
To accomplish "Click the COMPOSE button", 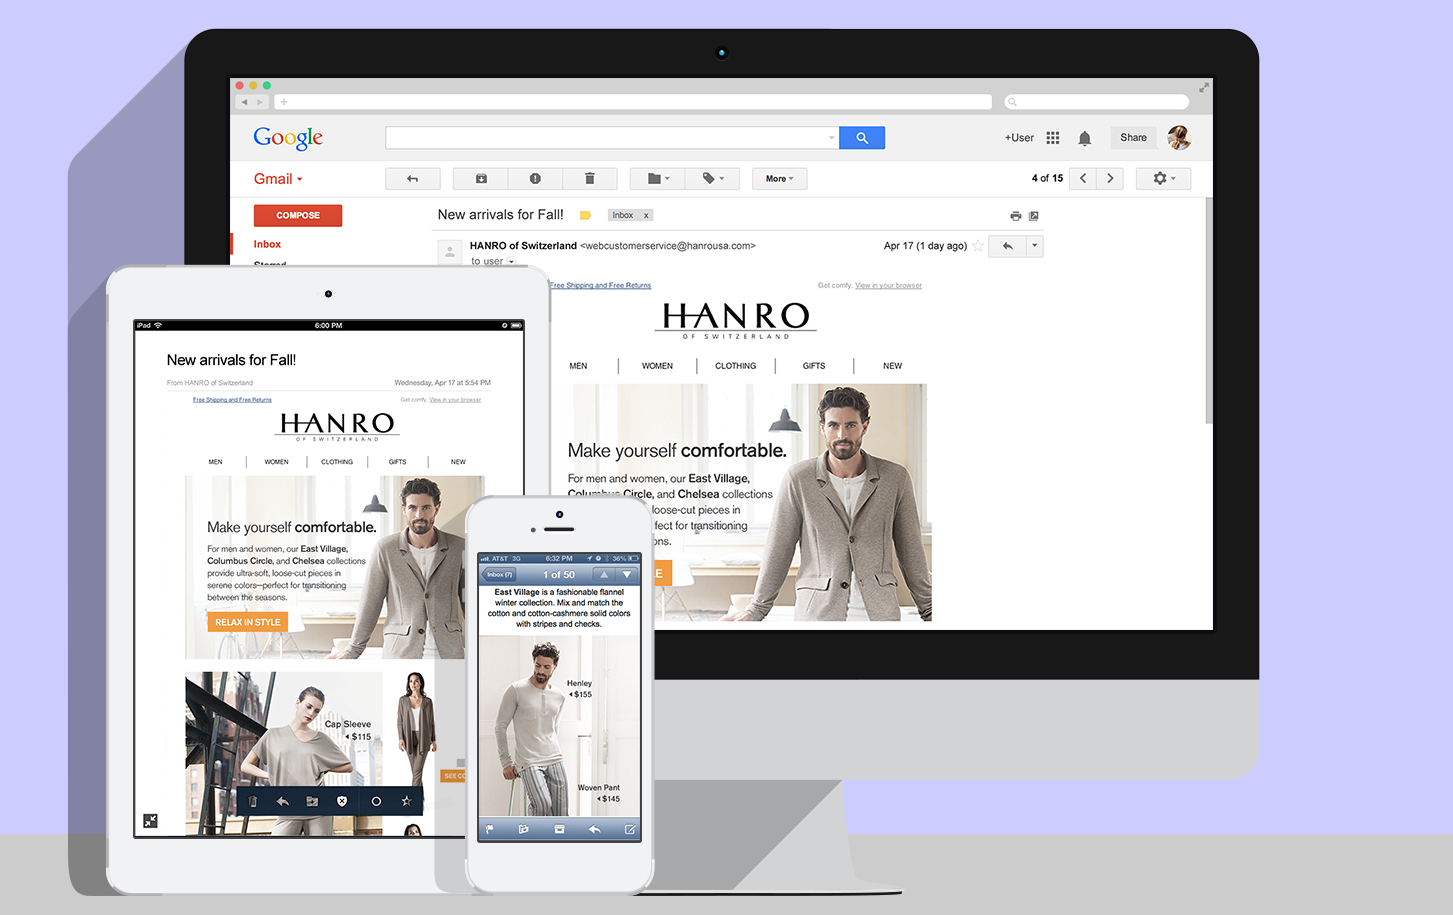I will pyautogui.click(x=298, y=215).
